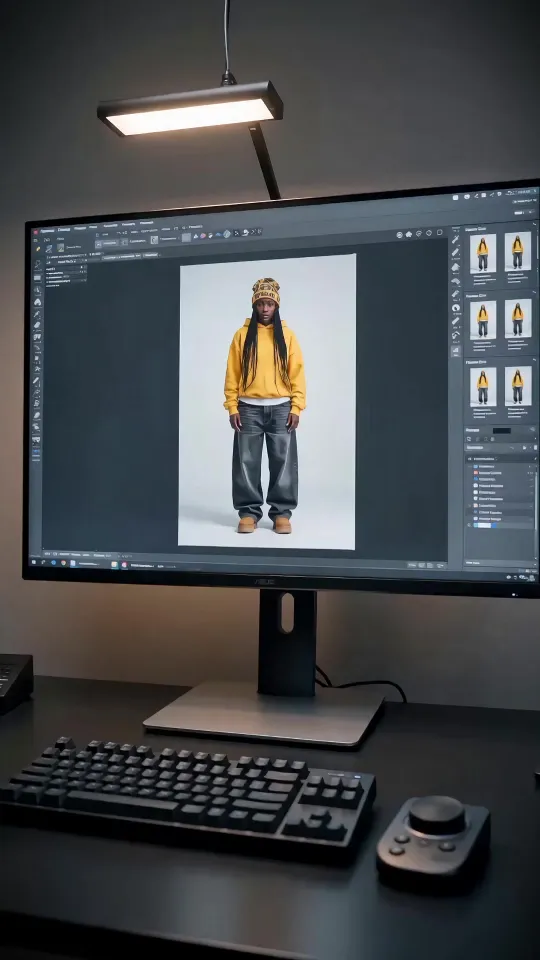This screenshot has width=540, height=960.
Task: Click the dark color field beside the layers title
Action: coord(501,430)
